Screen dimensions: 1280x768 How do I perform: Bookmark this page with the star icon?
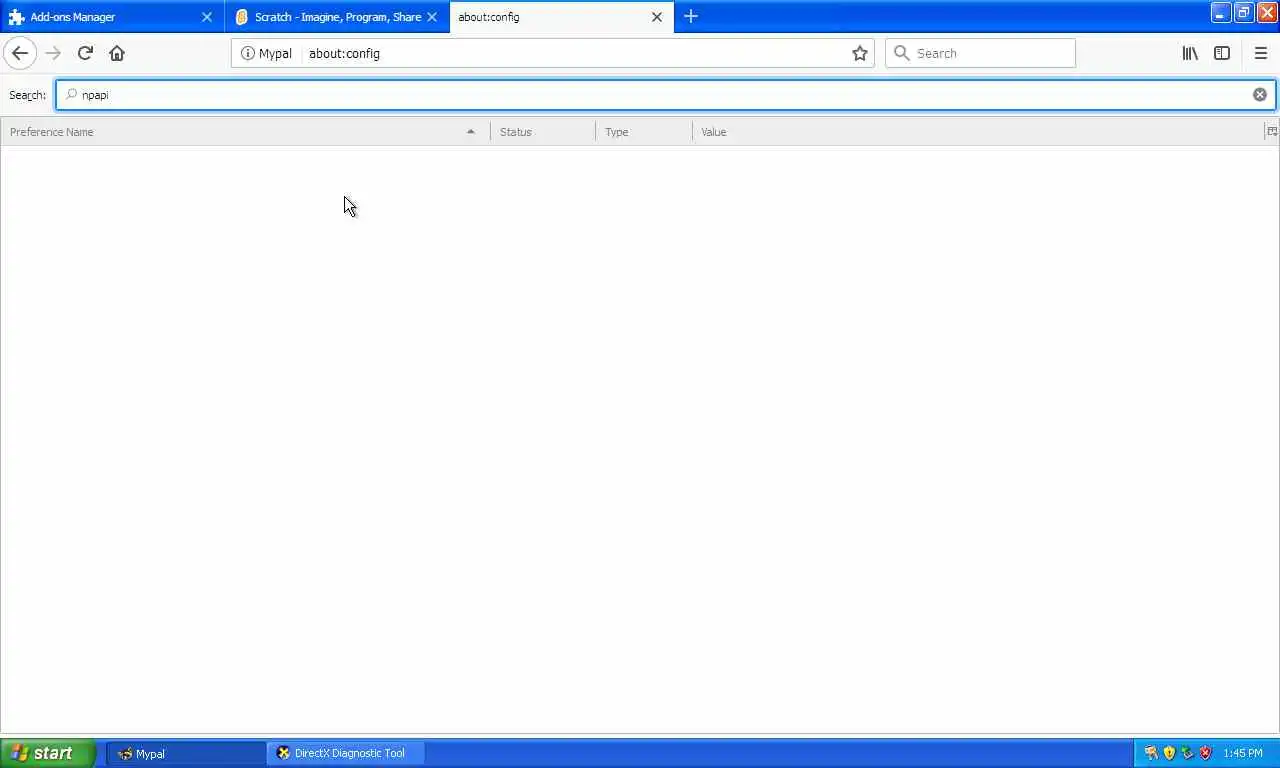[x=860, y=53]
